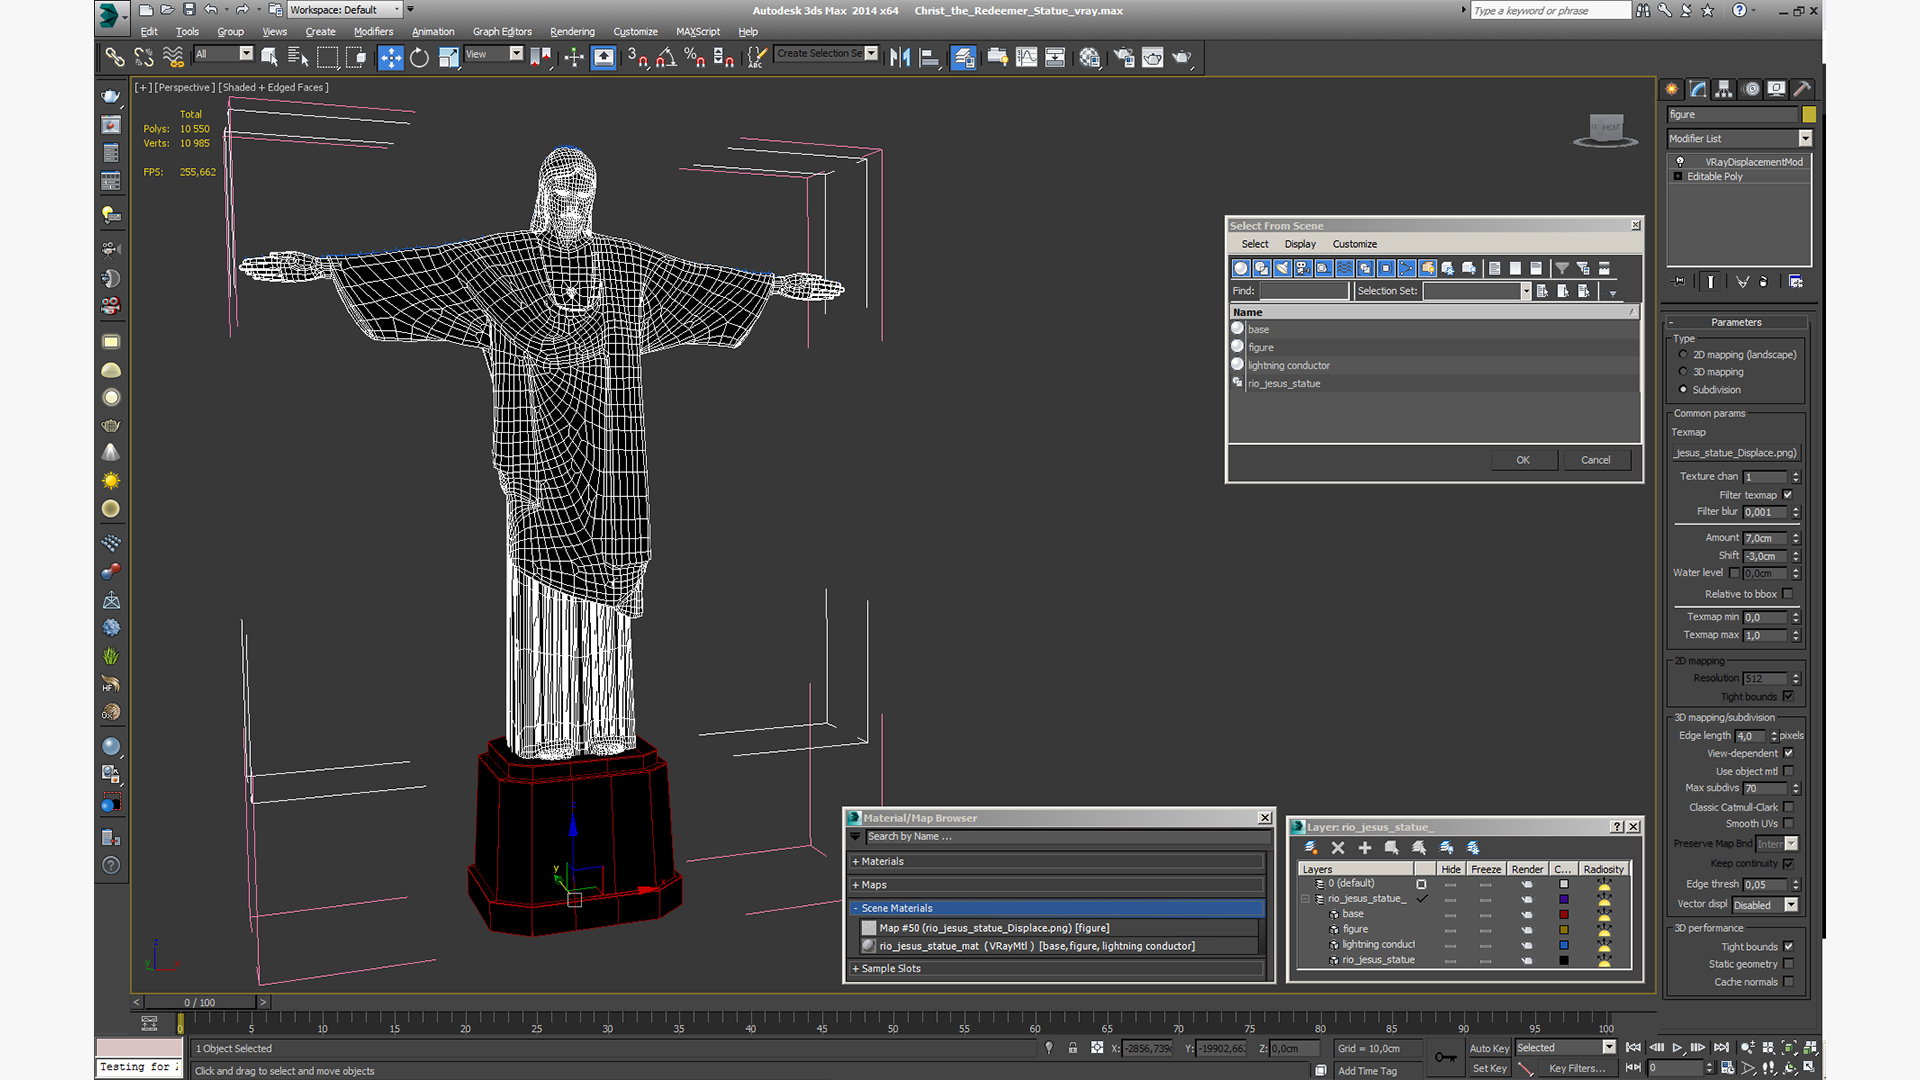Click Add Selected Objects plus icon in Layer window
This screenshot has width=1920, height=1080.
pyautogui.click(x=1365, y=847)
